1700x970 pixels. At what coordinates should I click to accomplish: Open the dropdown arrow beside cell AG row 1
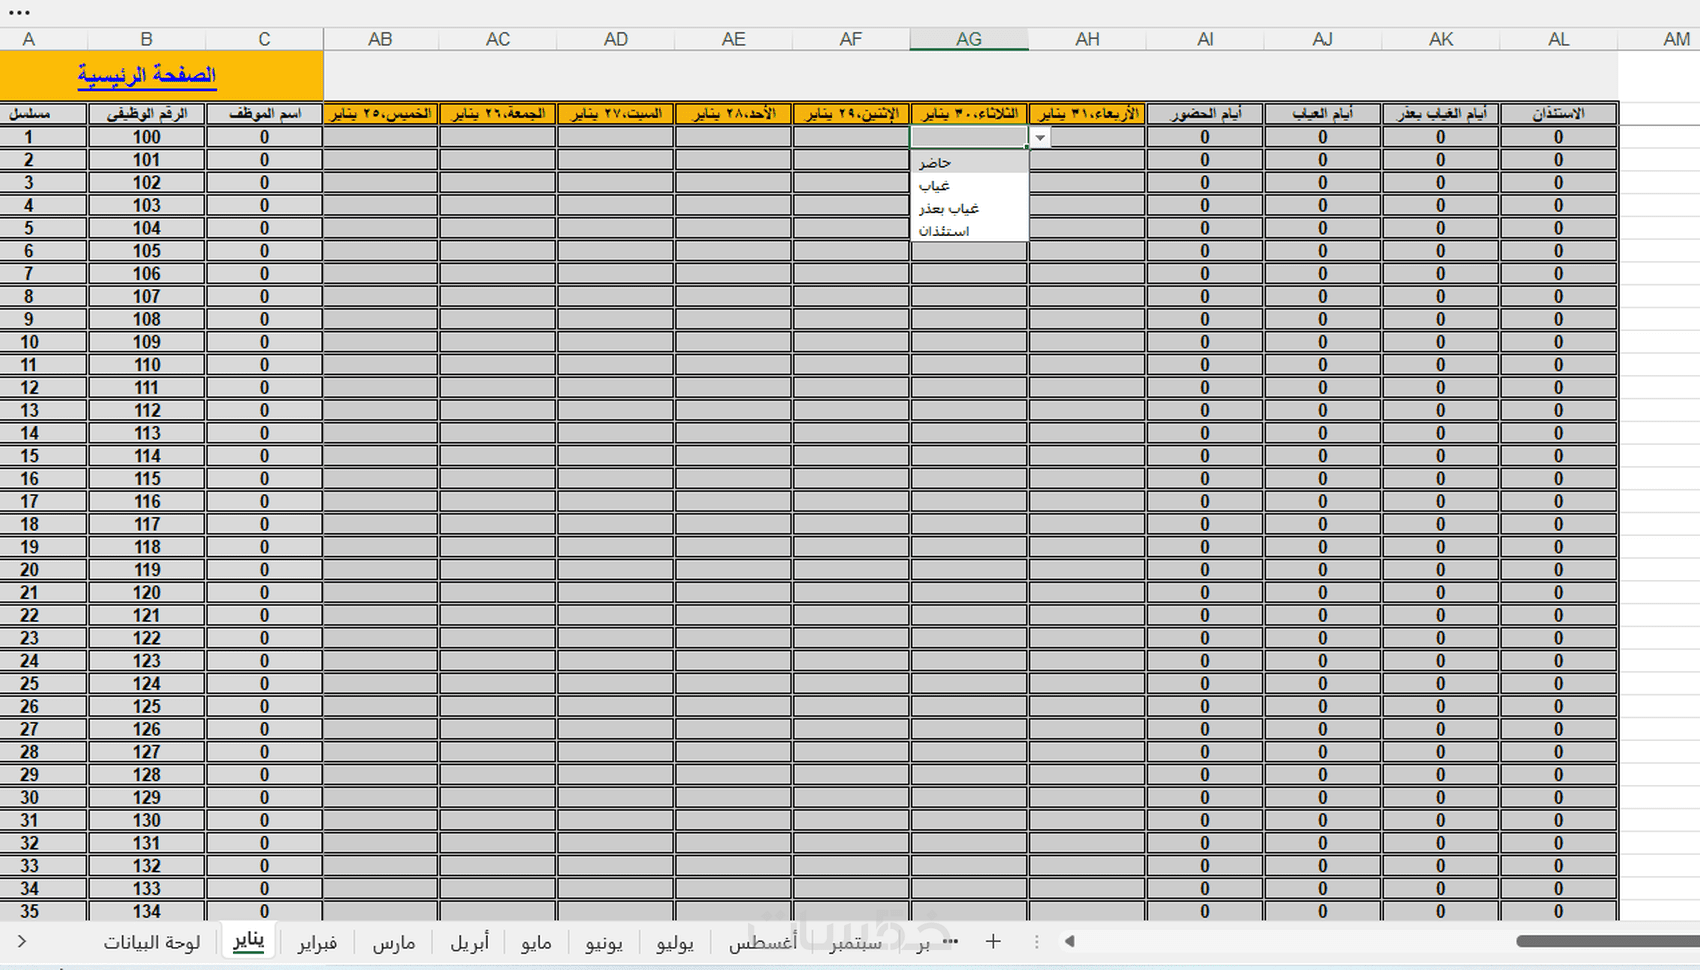click(1040, 138)
